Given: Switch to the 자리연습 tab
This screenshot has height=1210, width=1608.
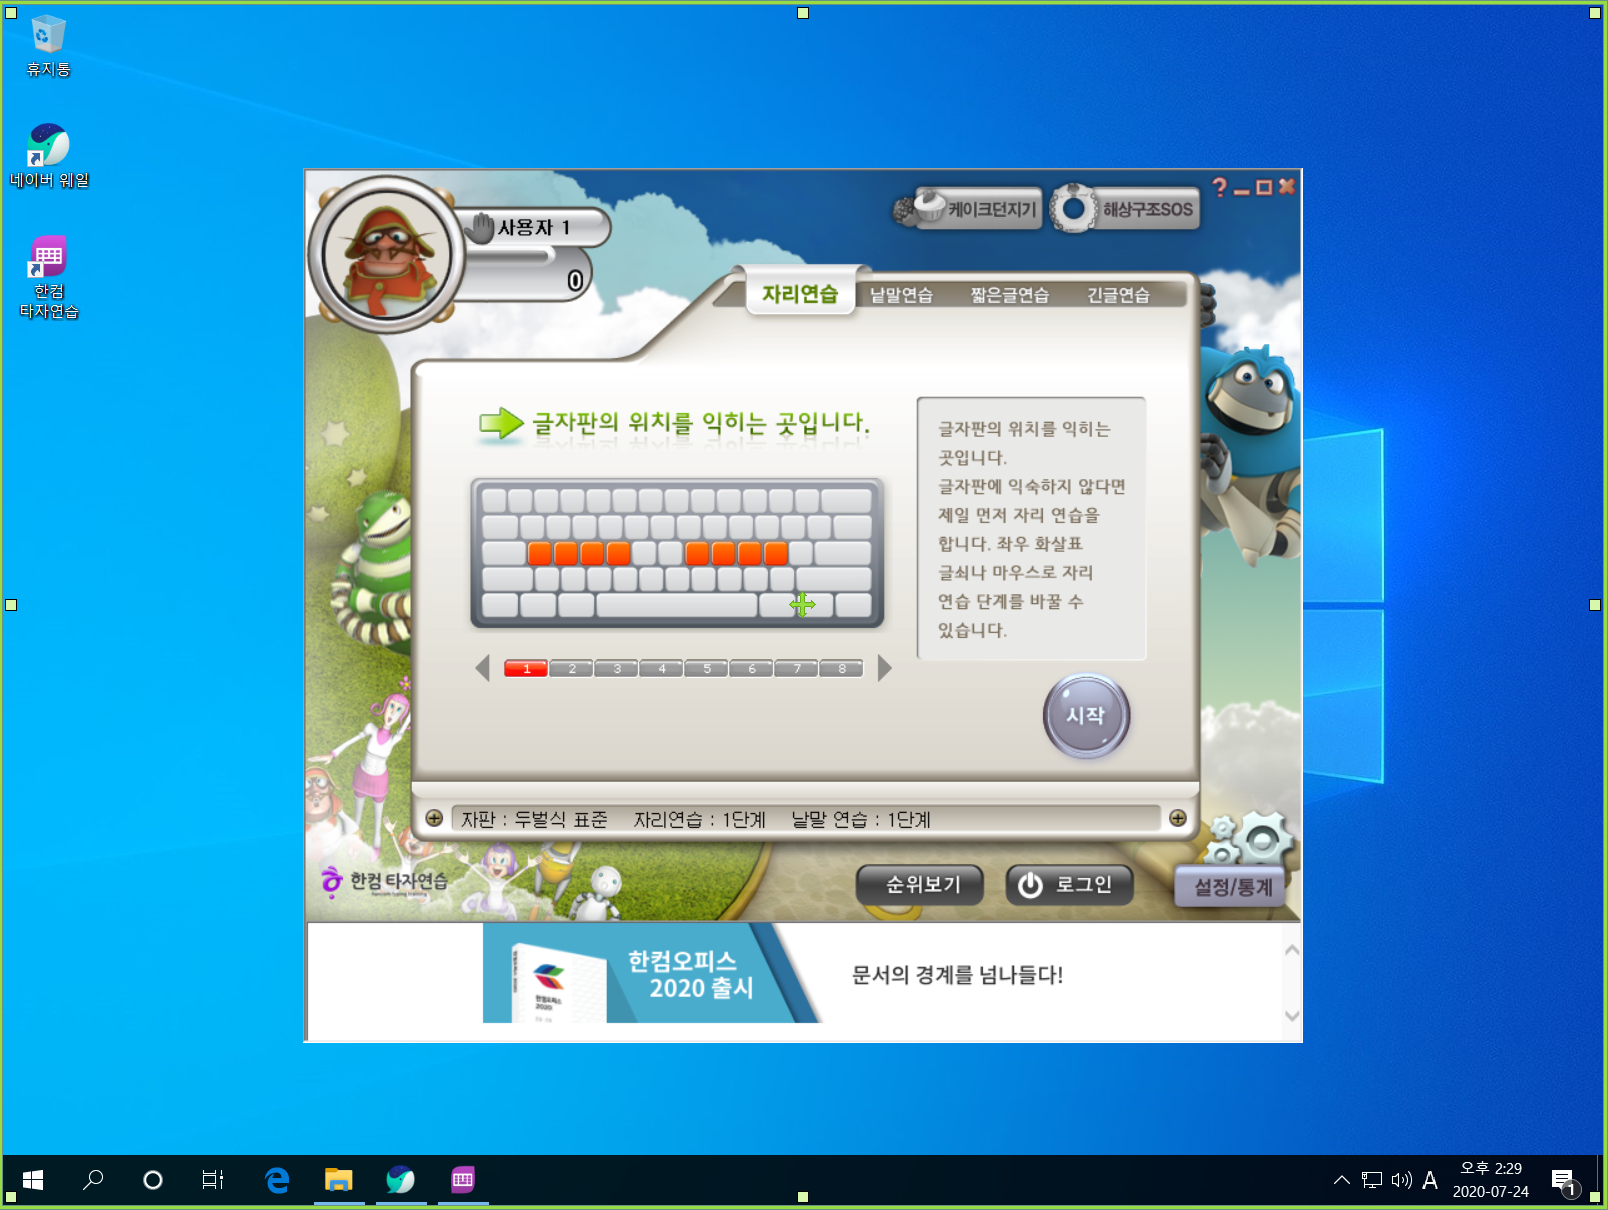Looking at the screenshot, I should [800, 294].
